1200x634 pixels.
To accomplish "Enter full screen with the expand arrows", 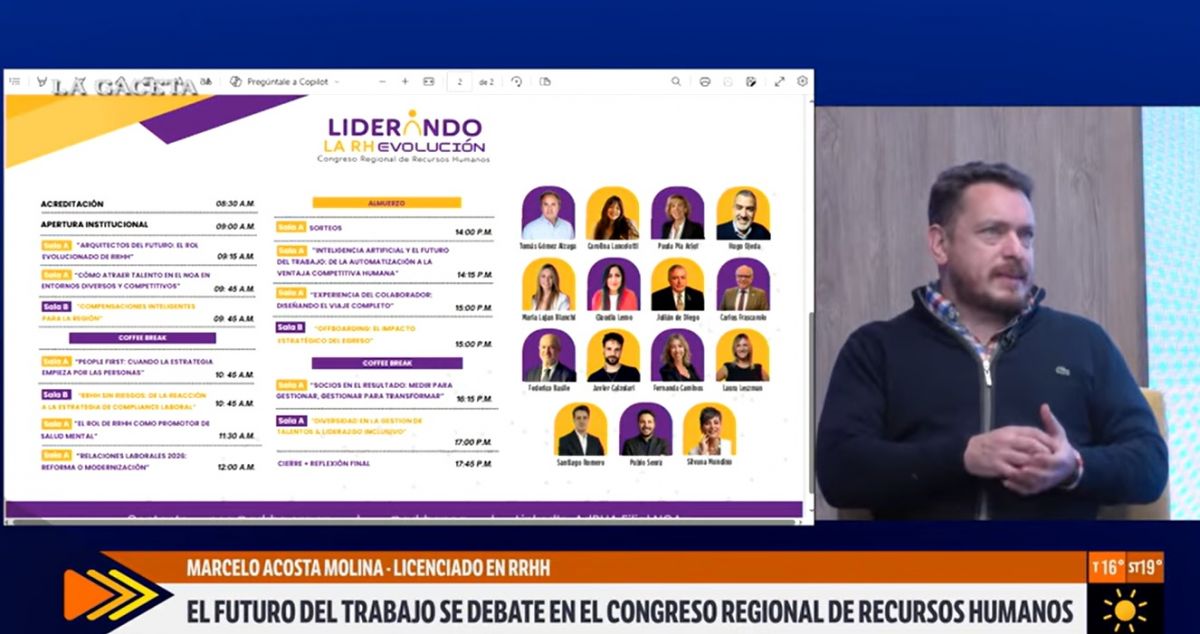I will (779, 82).
